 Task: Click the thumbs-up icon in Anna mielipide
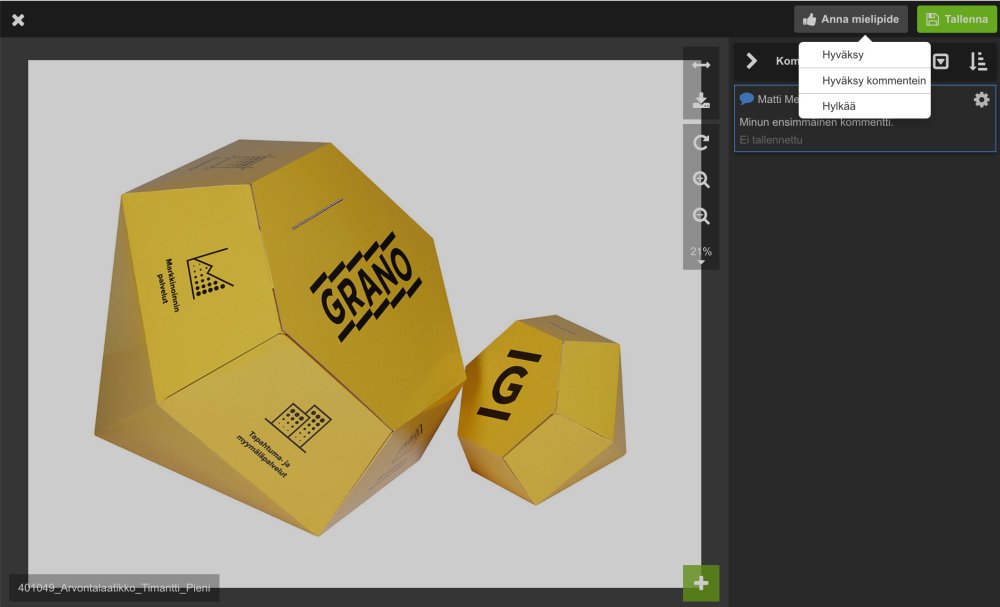click(809, 19)
